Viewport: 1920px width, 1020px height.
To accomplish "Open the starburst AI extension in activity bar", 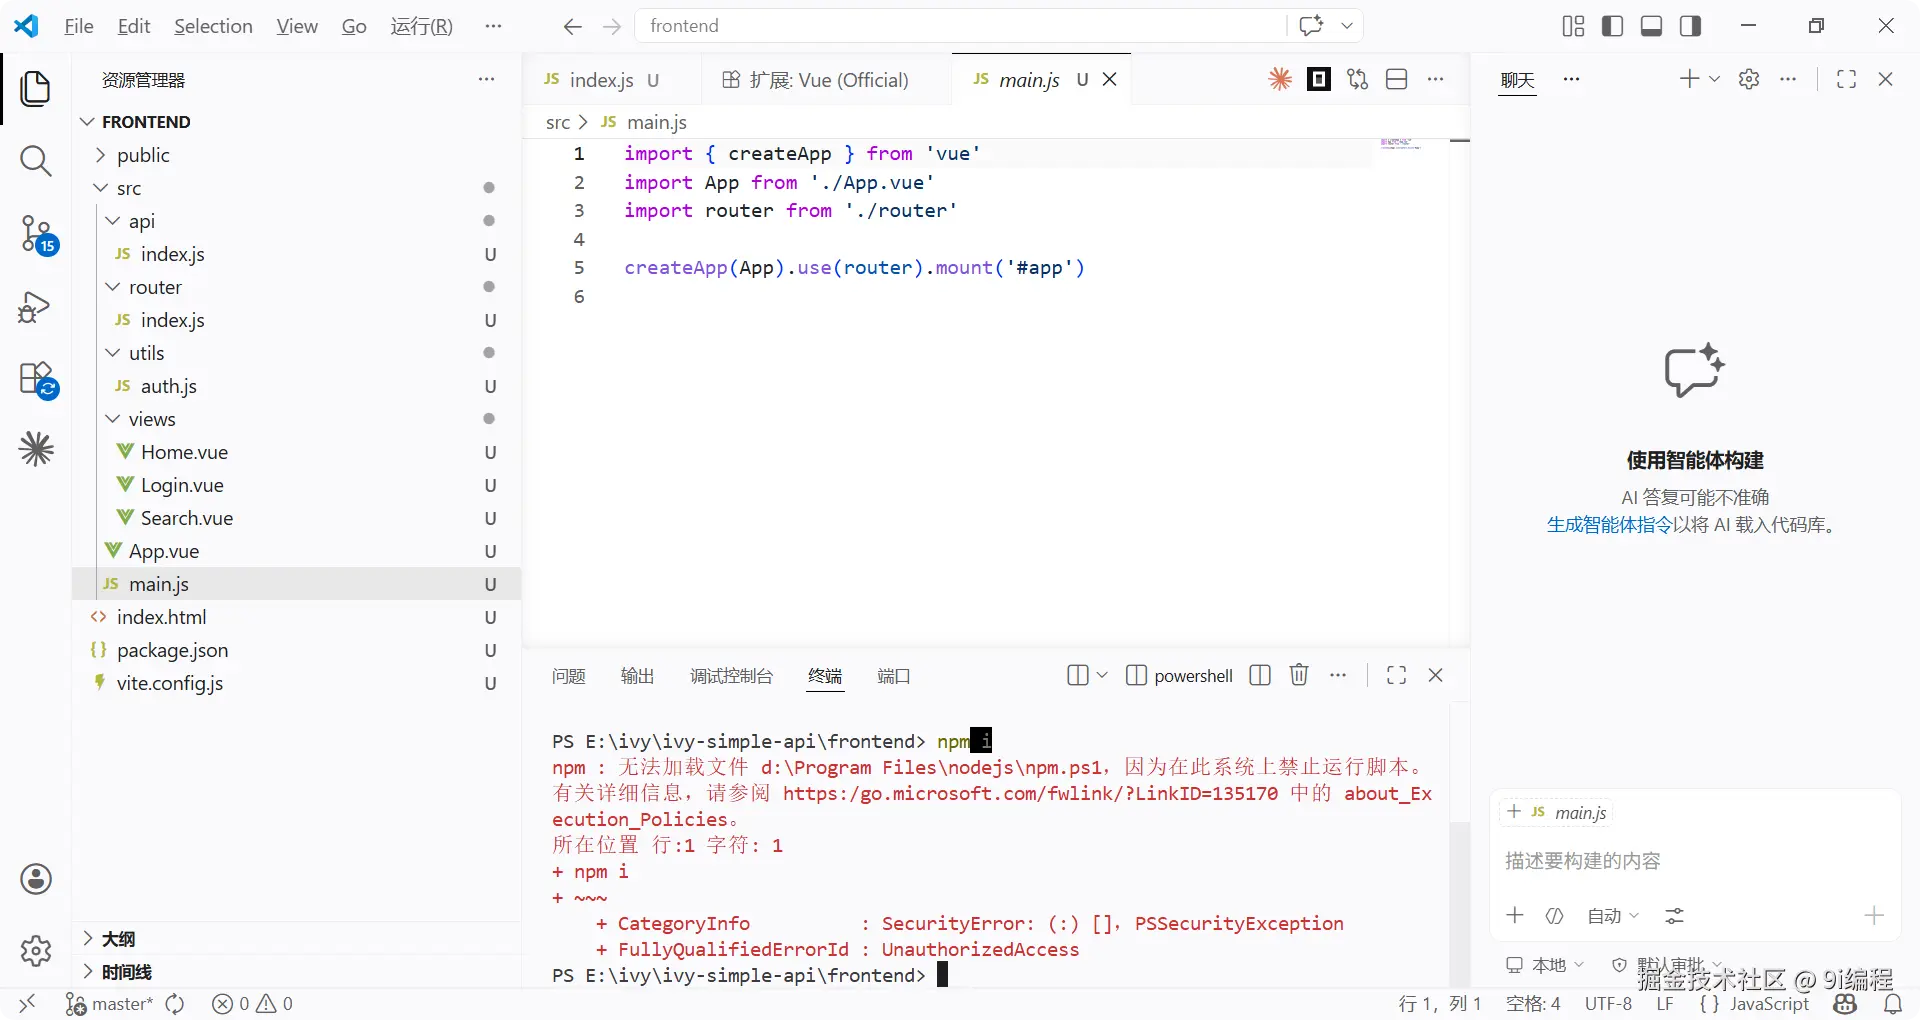I will pyautogui.click(x=36, y=449).
